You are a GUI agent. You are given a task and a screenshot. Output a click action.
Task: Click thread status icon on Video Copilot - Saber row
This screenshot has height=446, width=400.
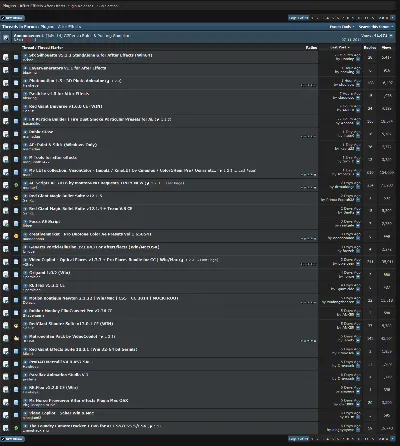pyautogui.click(x=6, y=415)
